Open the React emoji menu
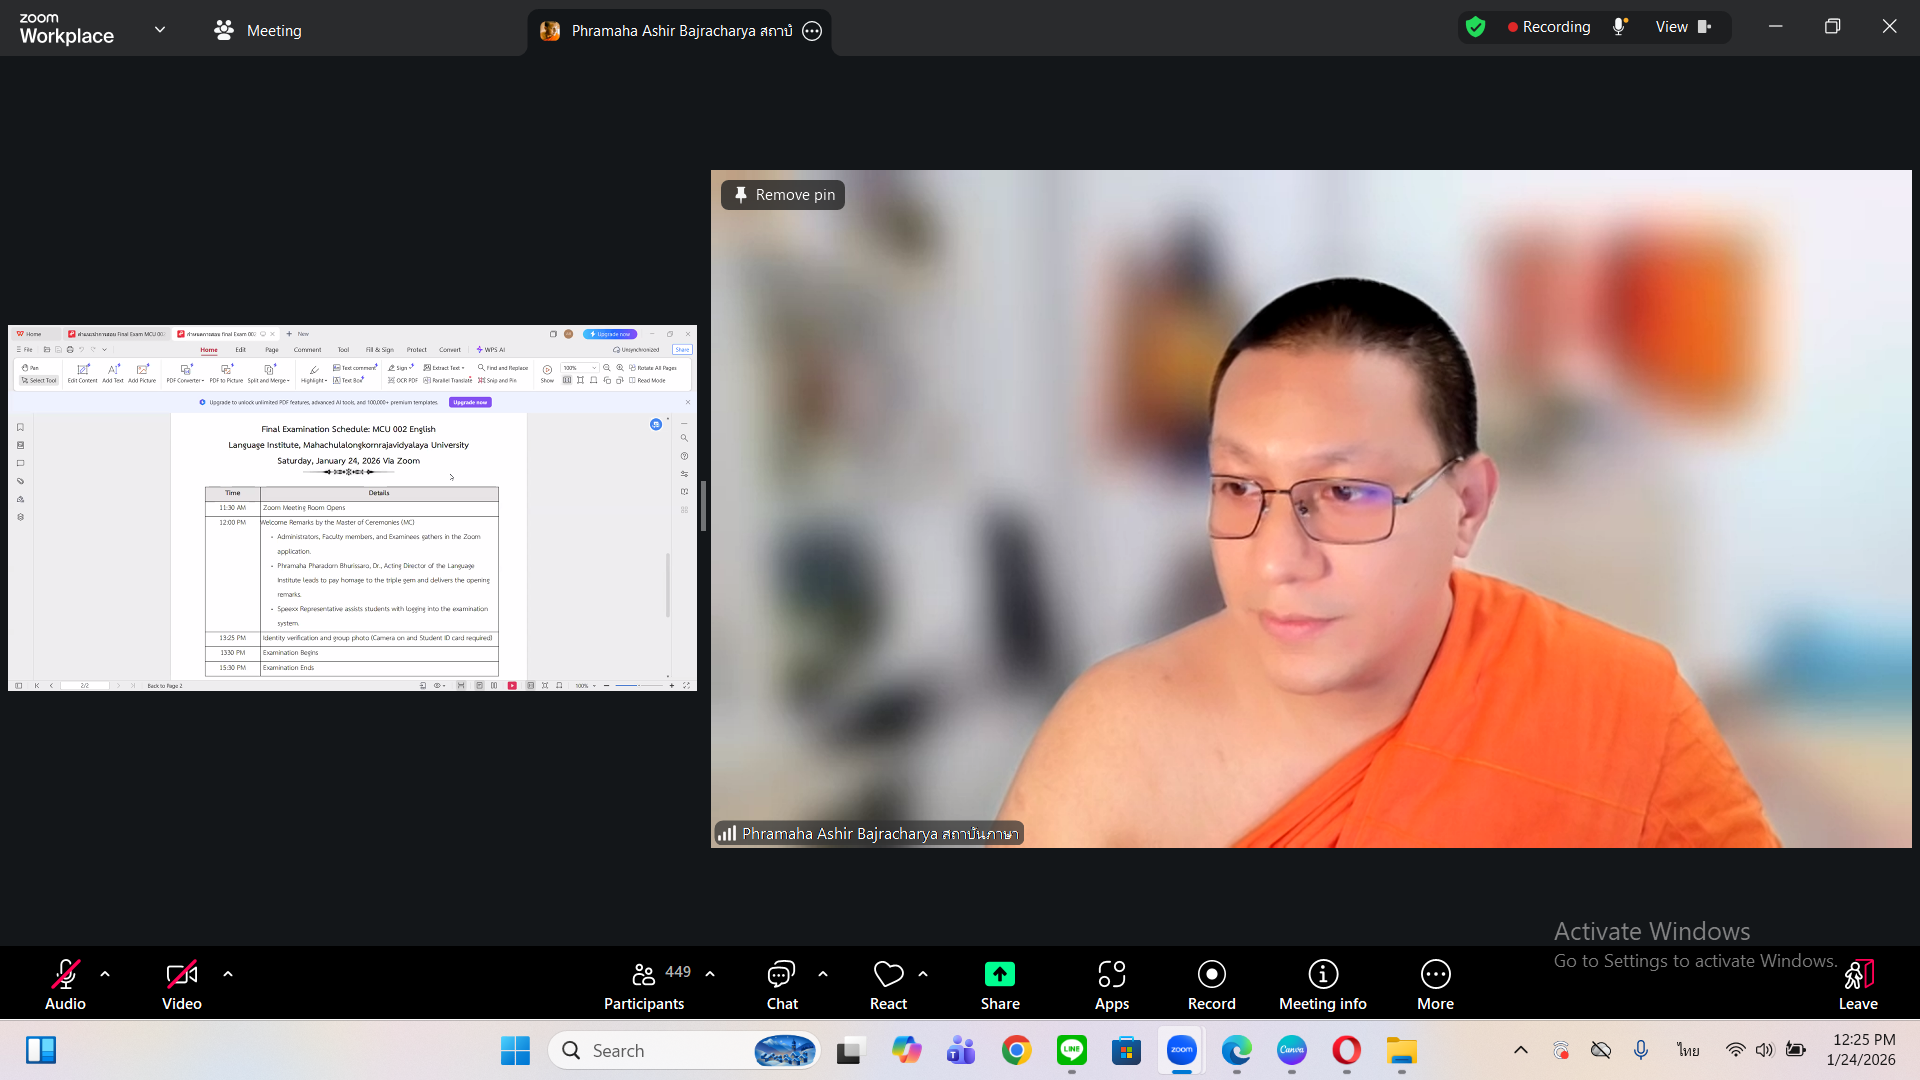 [888, 985]
